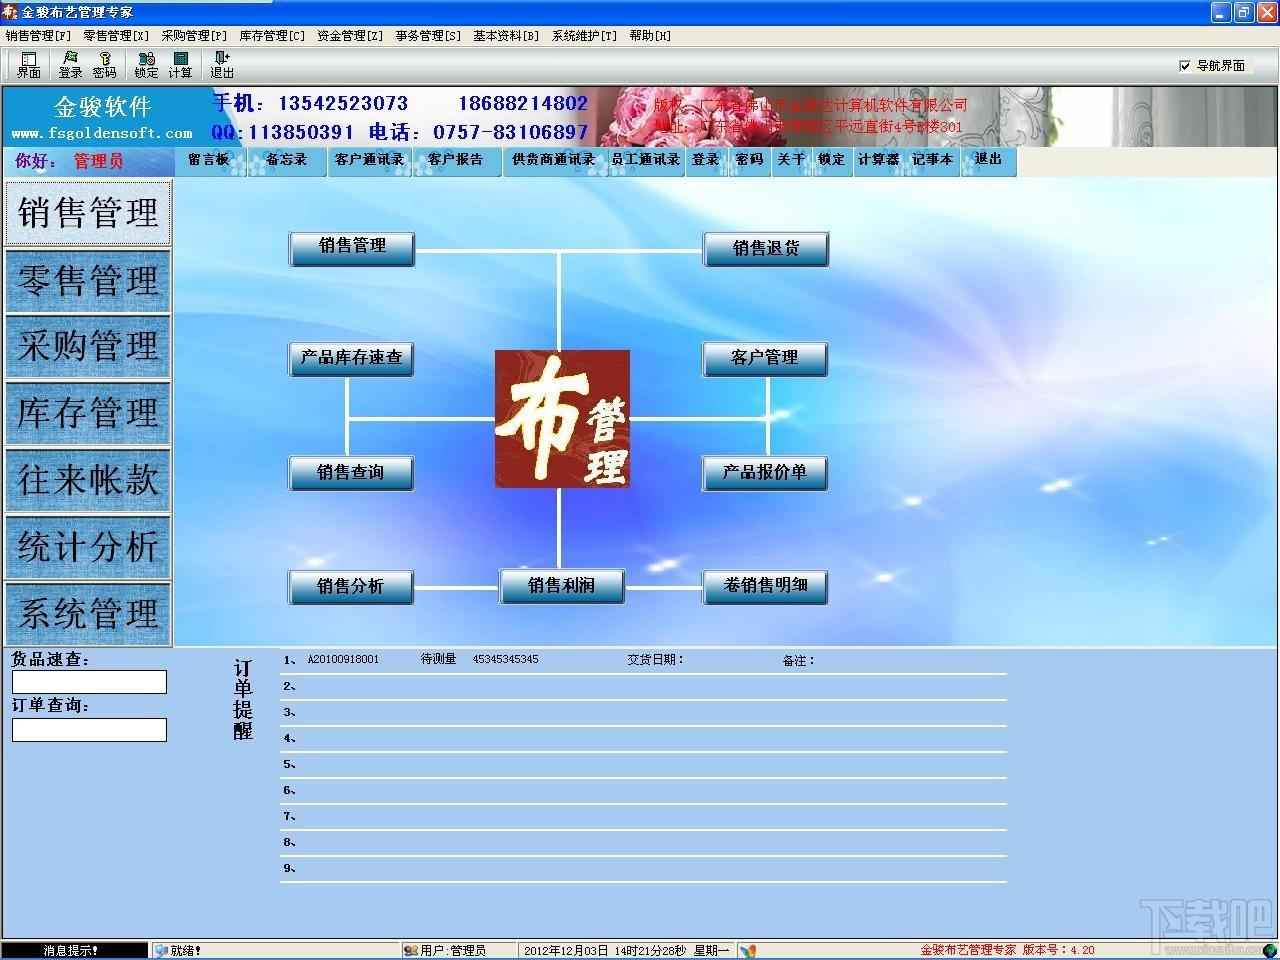Open the 系统维护[T] menu
Image resolution: width=1280 pixels, height=960 pixels.
[584, 35]
